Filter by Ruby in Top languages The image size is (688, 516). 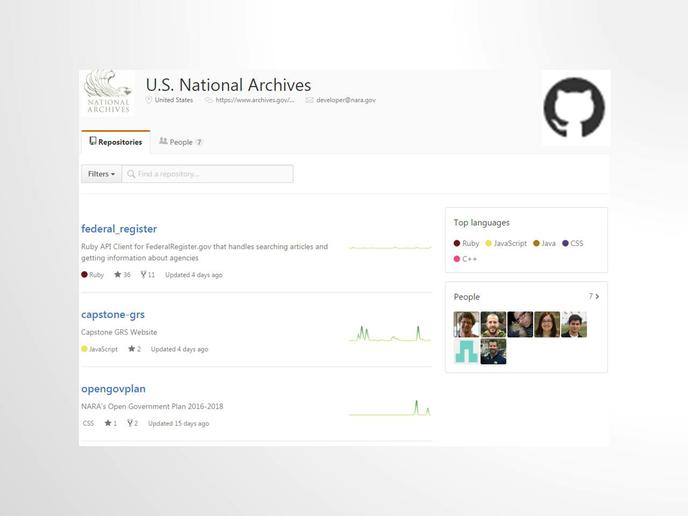(466, 243)
